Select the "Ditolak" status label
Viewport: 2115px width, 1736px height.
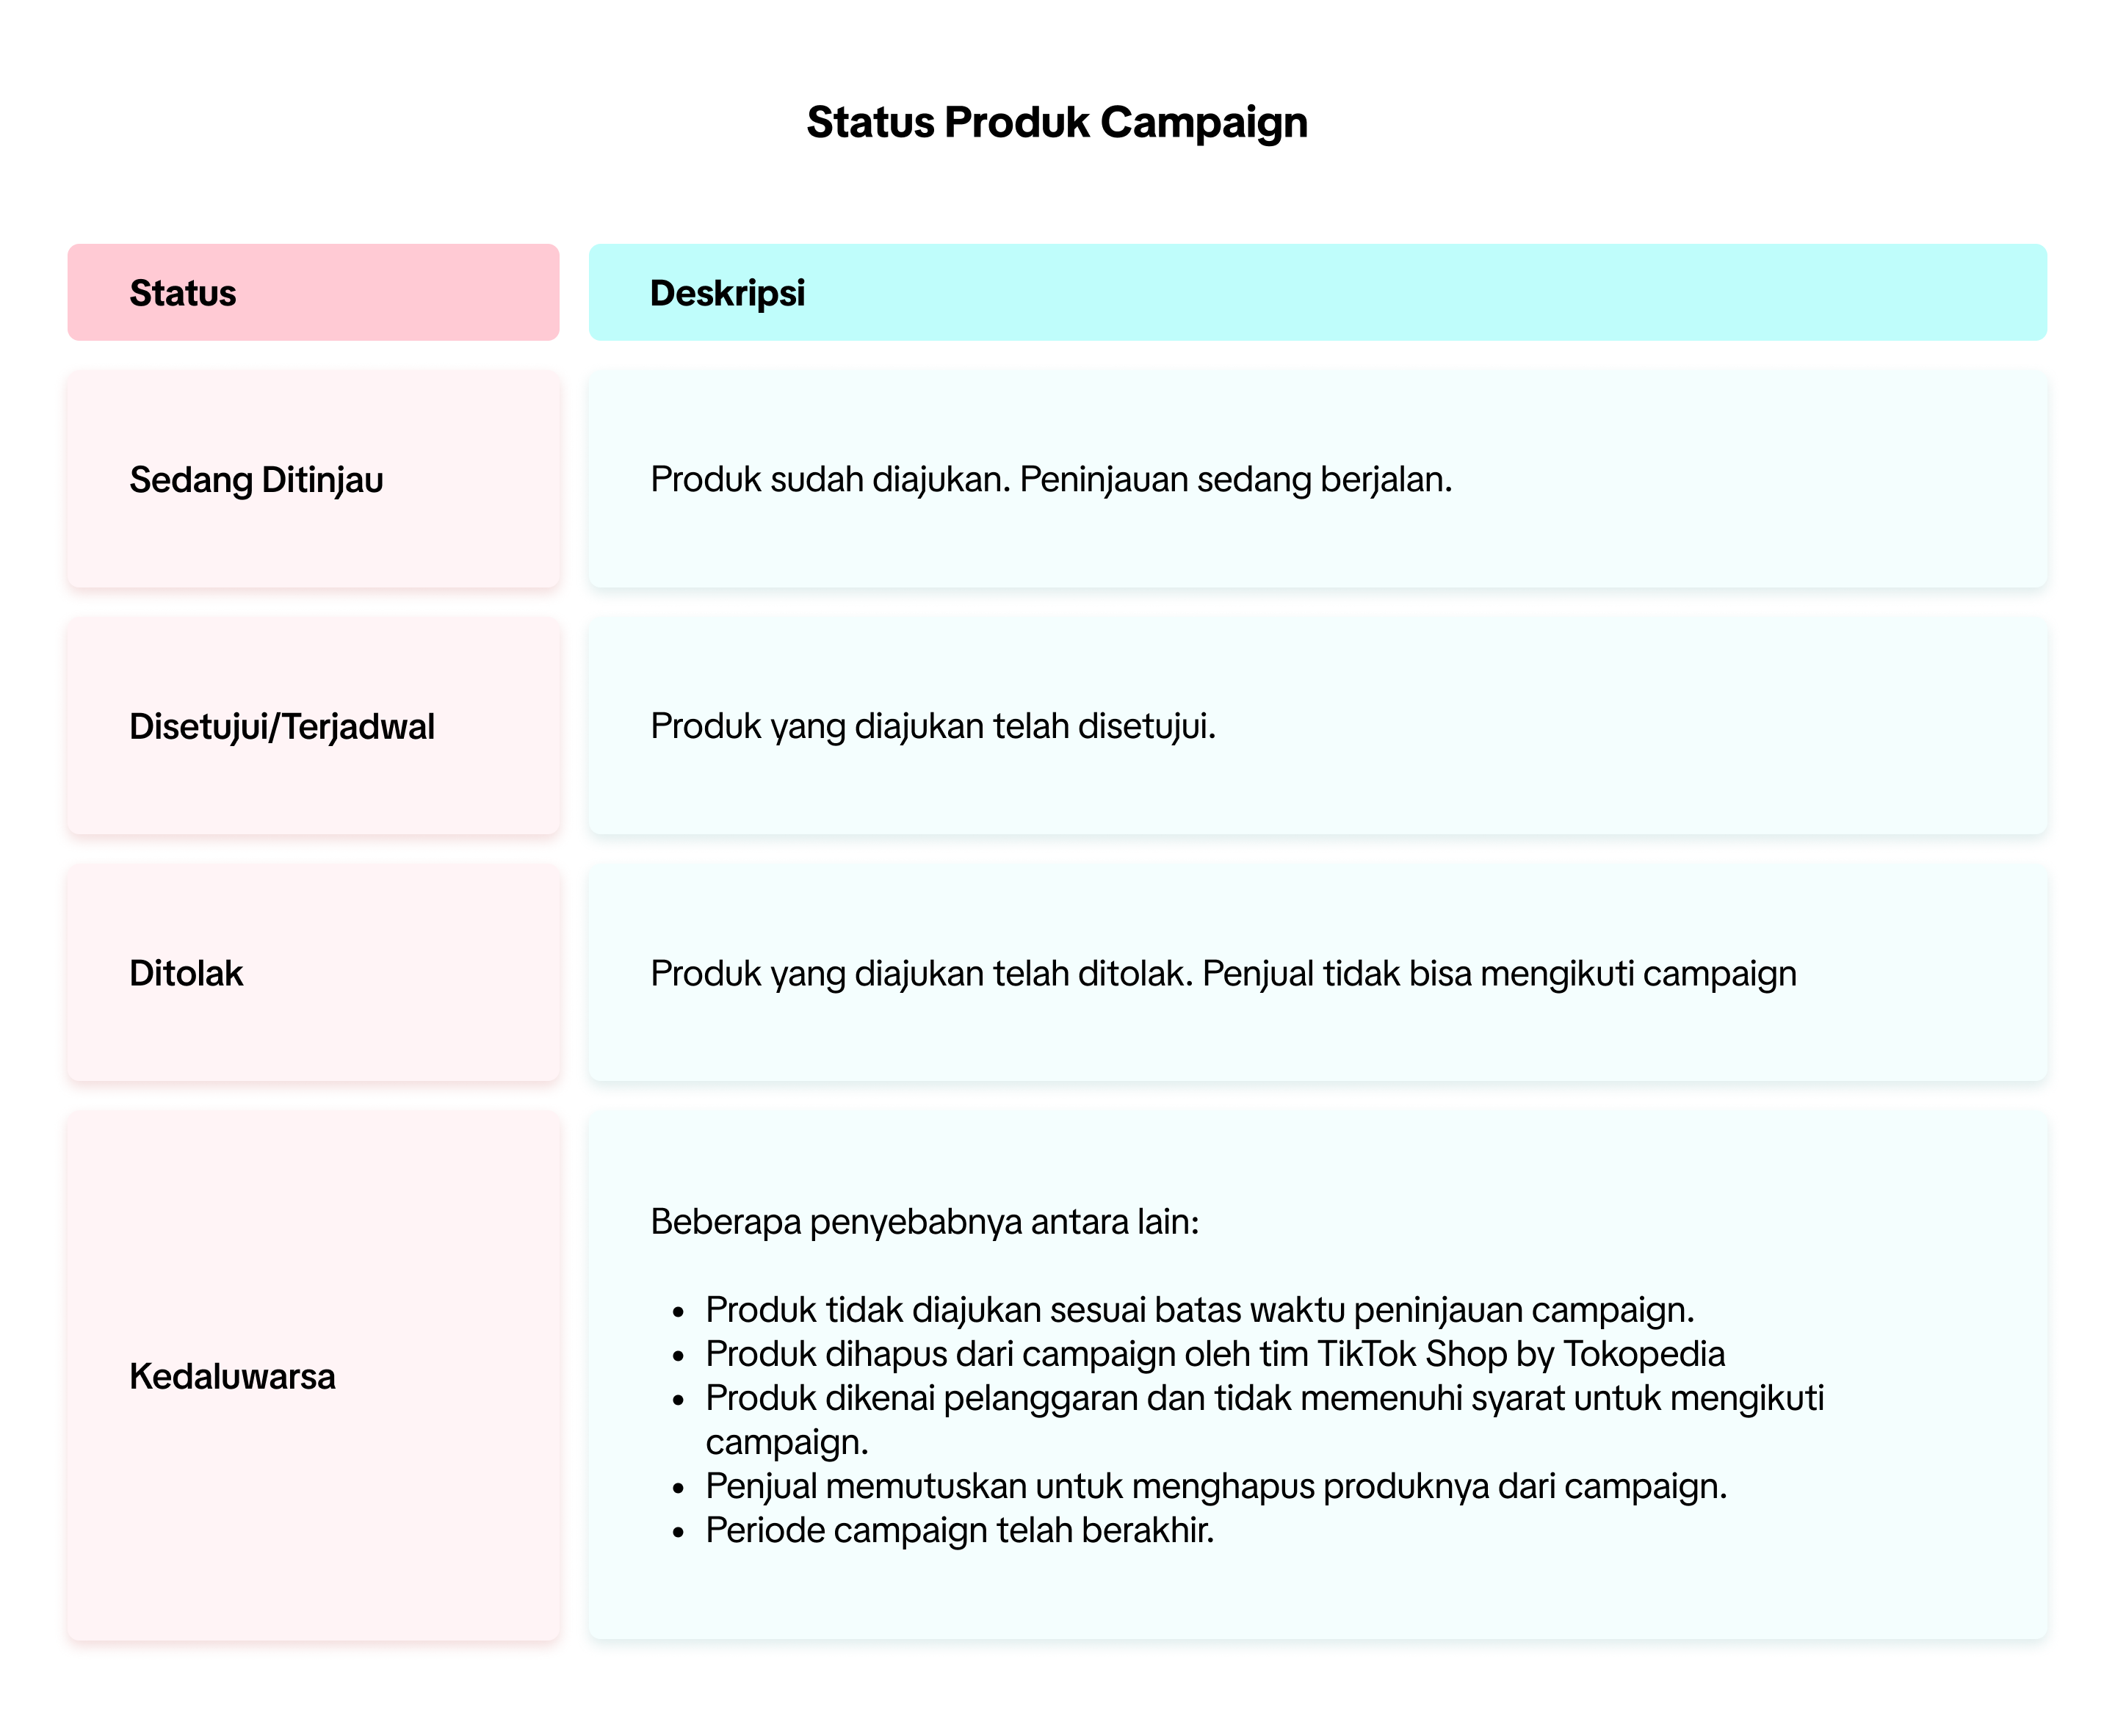186,974
